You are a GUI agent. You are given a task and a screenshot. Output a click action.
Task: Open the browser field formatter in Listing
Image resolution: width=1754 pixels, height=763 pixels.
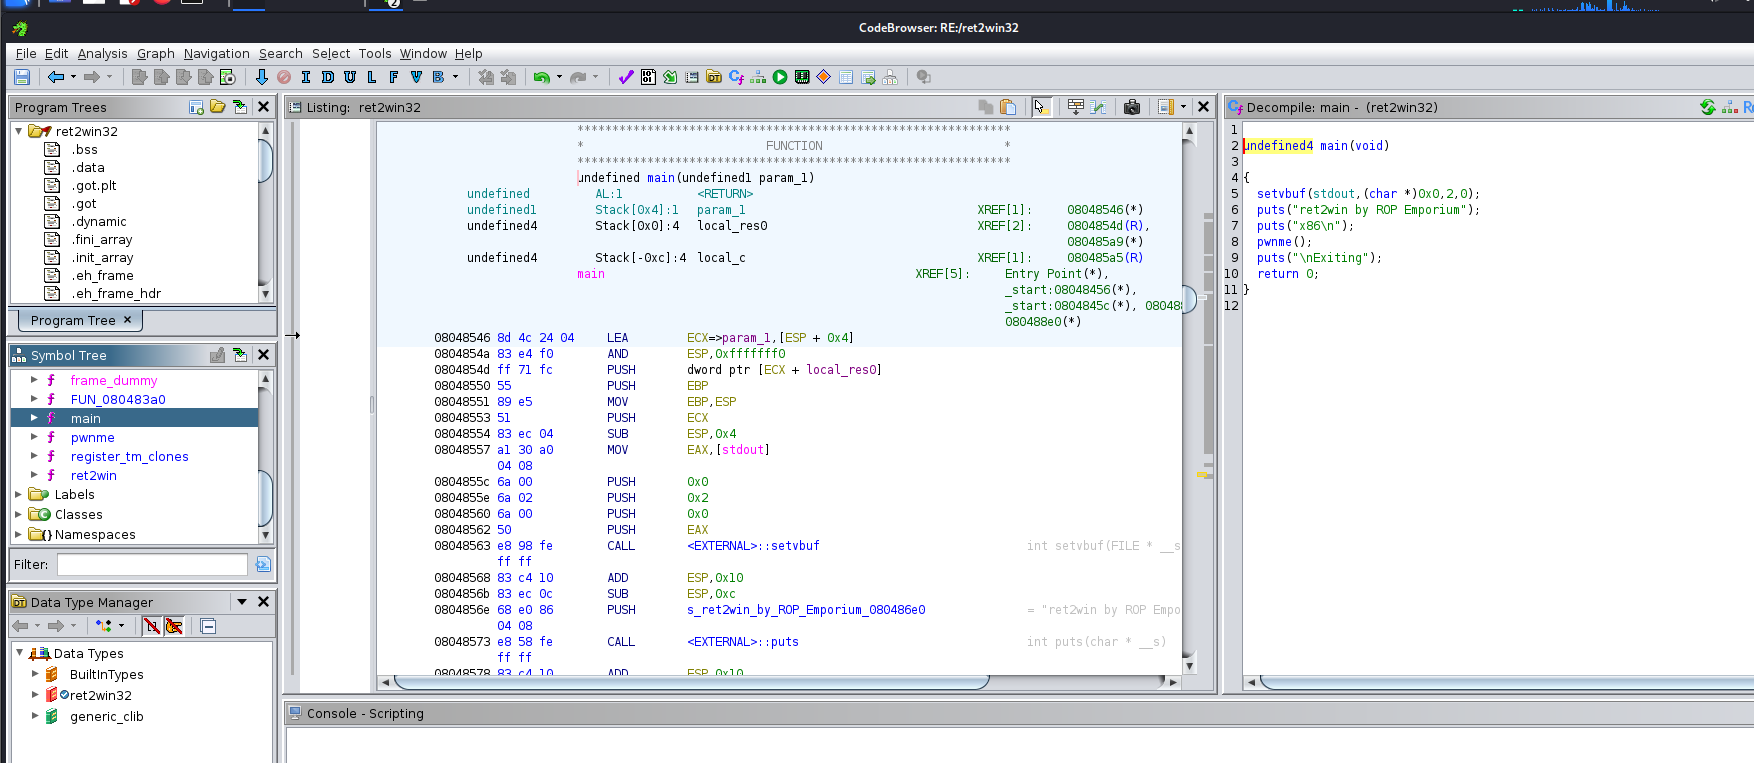1076,107
